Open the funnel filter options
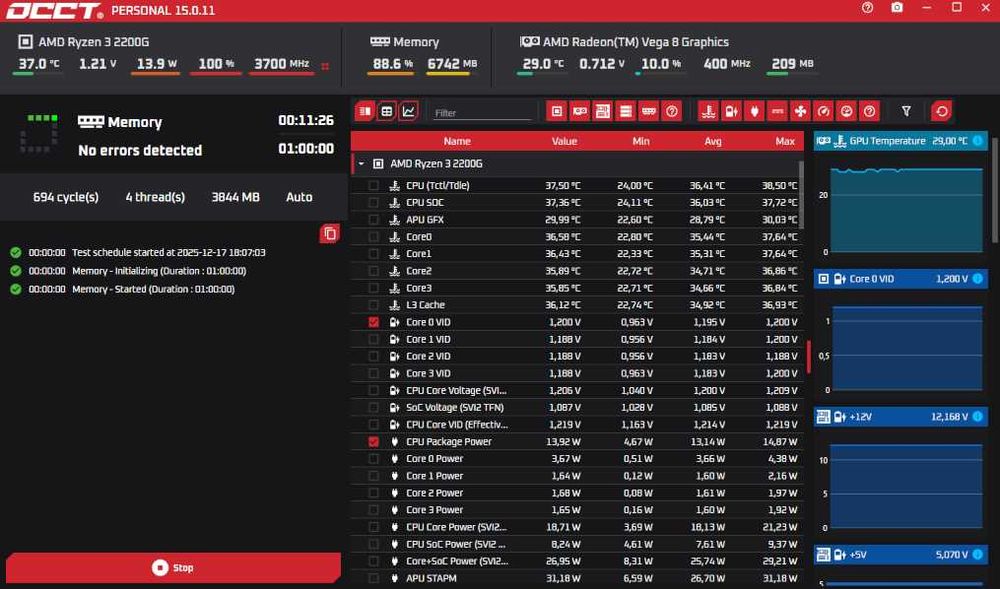Viewport: 1000px width, 589px height. point(906,111)
